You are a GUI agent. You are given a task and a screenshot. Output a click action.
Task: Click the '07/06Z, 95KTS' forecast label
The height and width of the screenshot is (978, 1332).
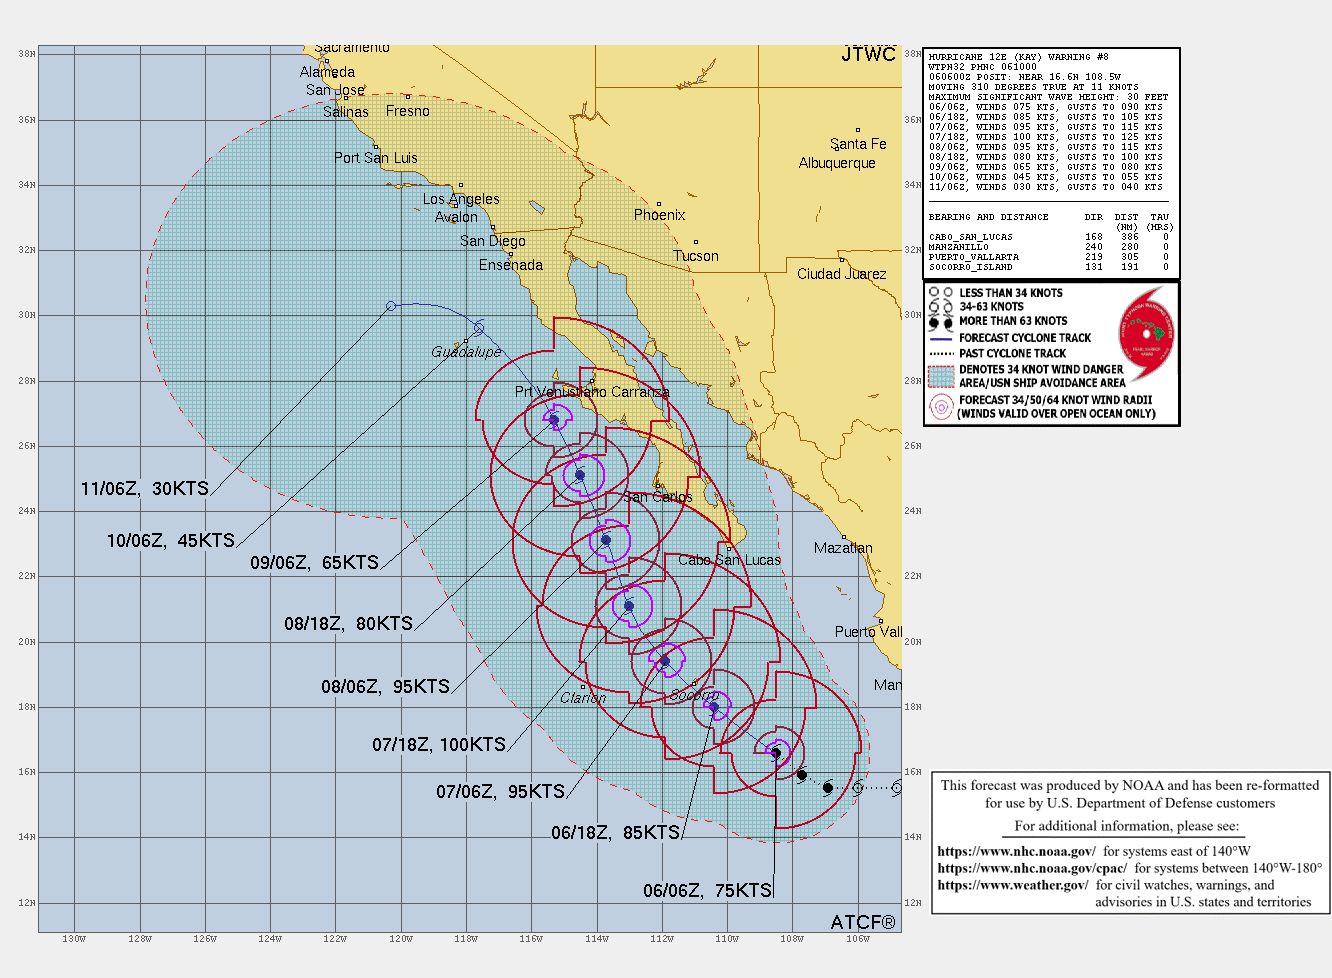501,792
